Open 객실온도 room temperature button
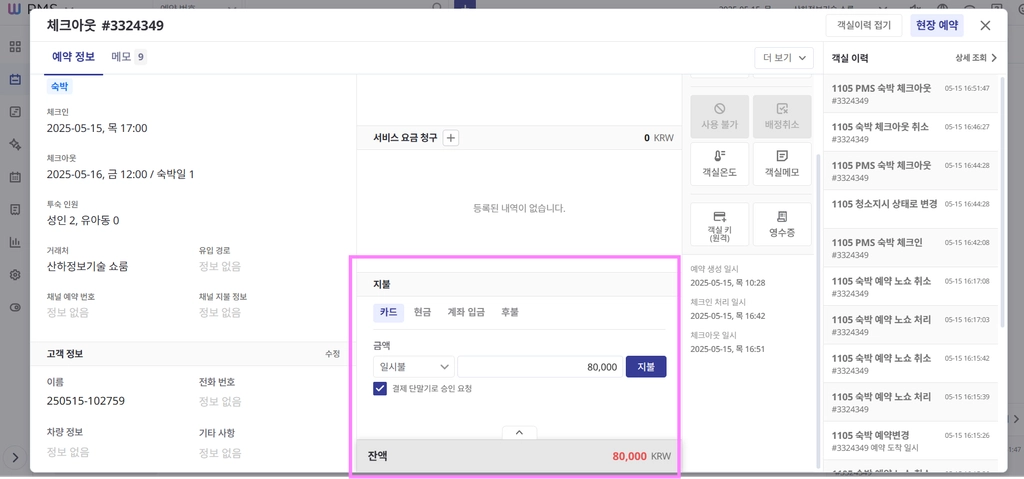 click(719, 165)
